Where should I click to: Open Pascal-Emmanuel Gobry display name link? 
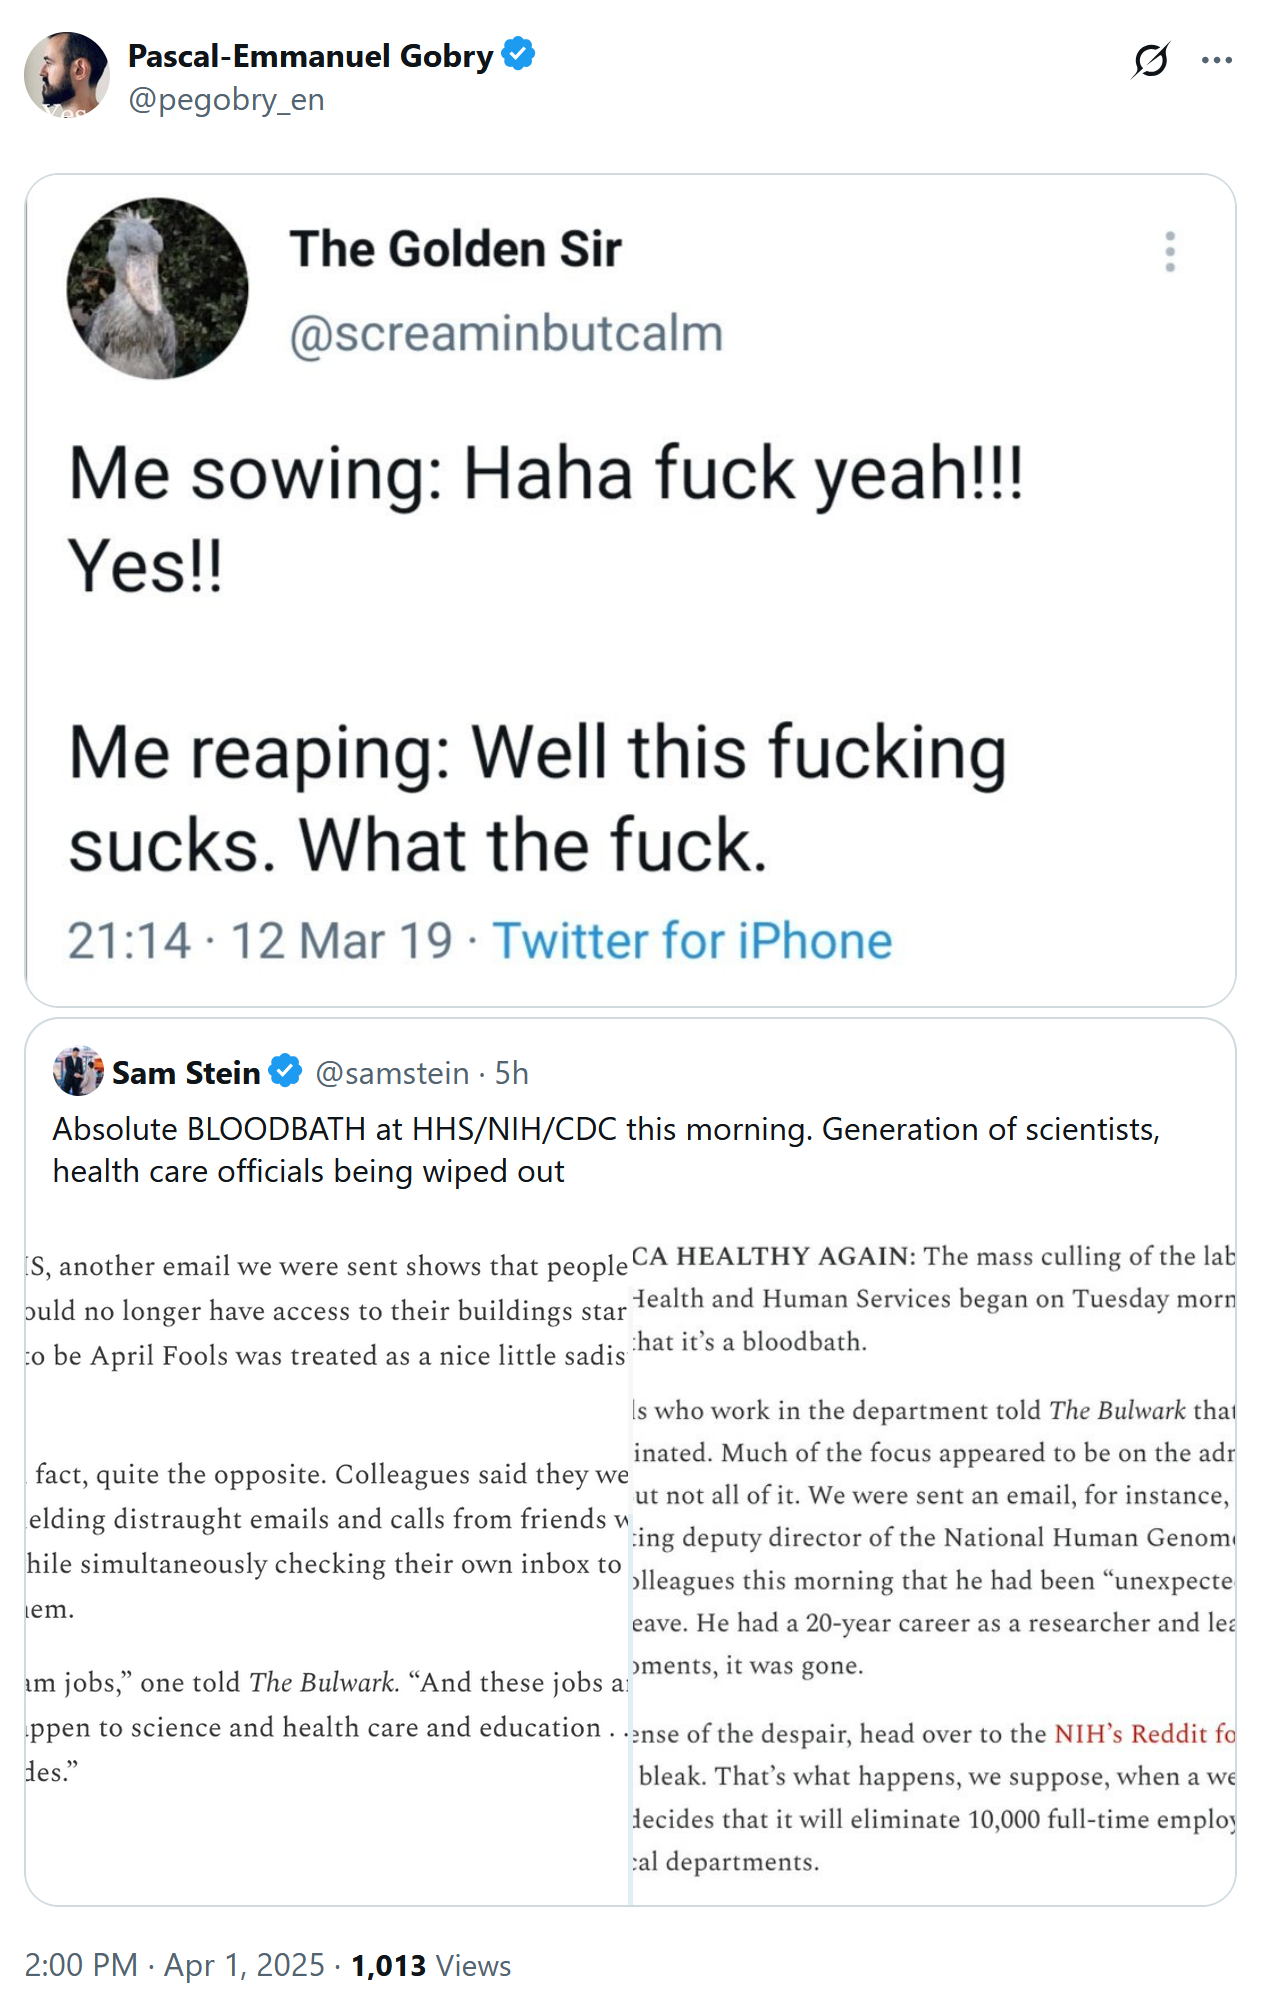[x=310, y=56]
